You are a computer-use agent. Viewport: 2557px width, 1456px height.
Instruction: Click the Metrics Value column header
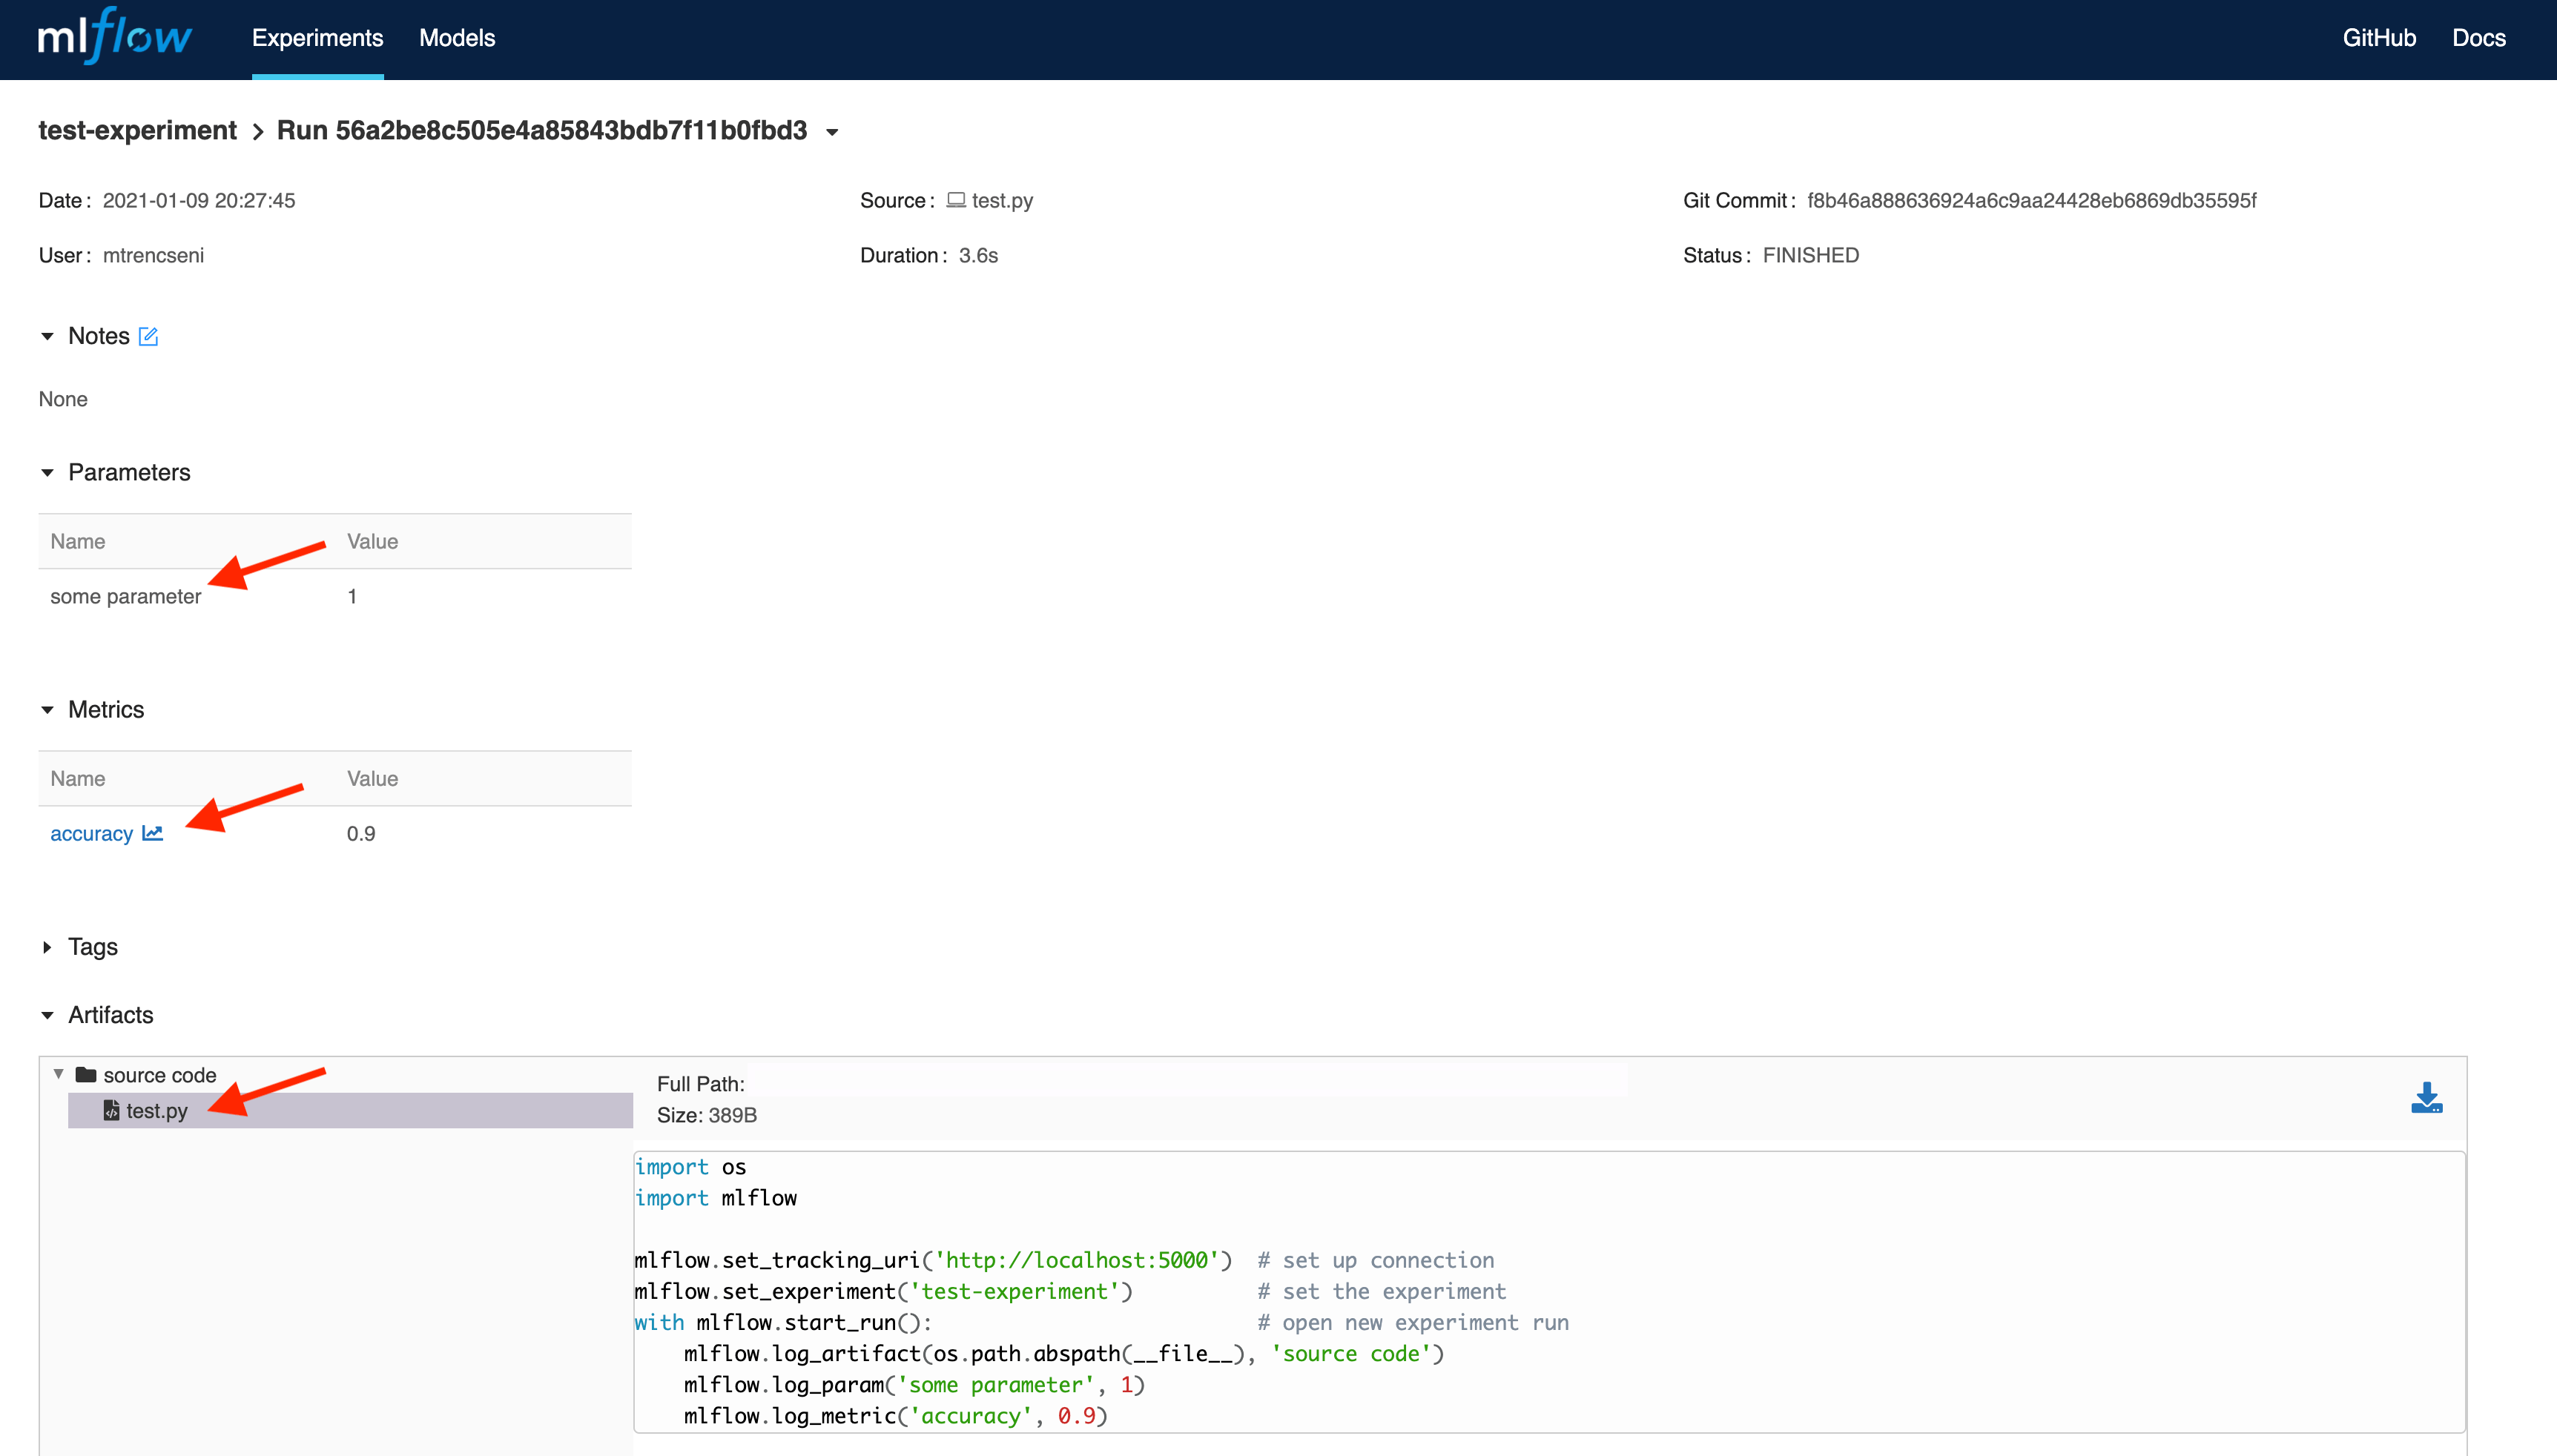click(372, 779)
